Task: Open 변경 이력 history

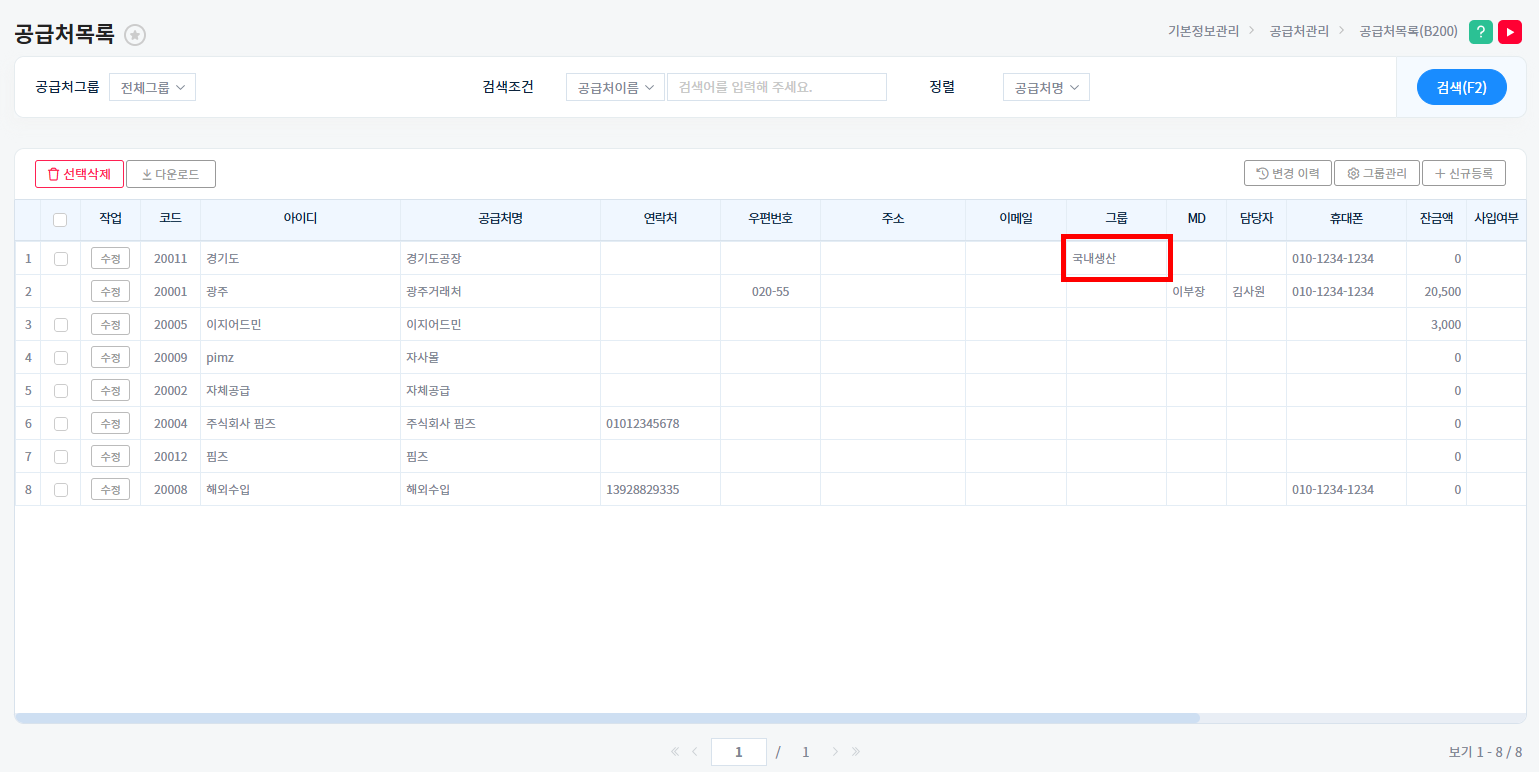Action: click(1287, 173)
